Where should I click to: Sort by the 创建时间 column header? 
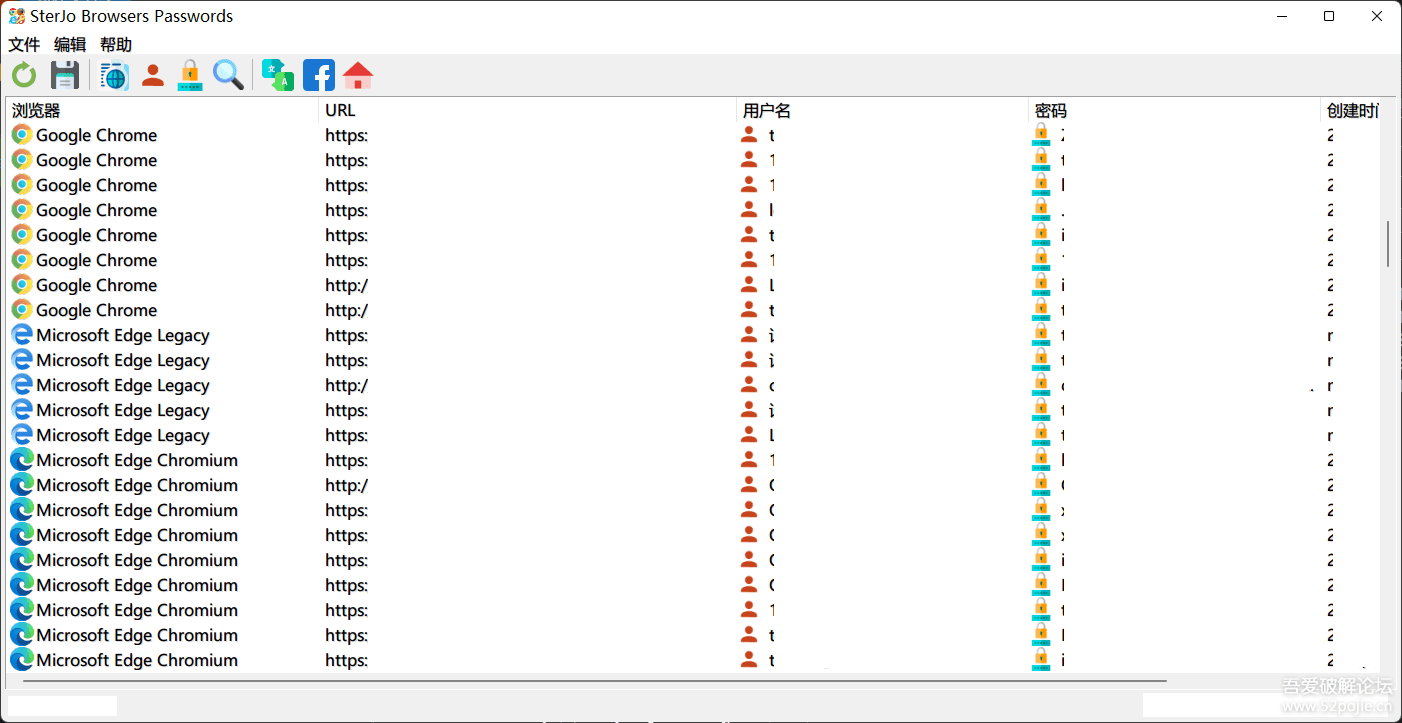1351,110
